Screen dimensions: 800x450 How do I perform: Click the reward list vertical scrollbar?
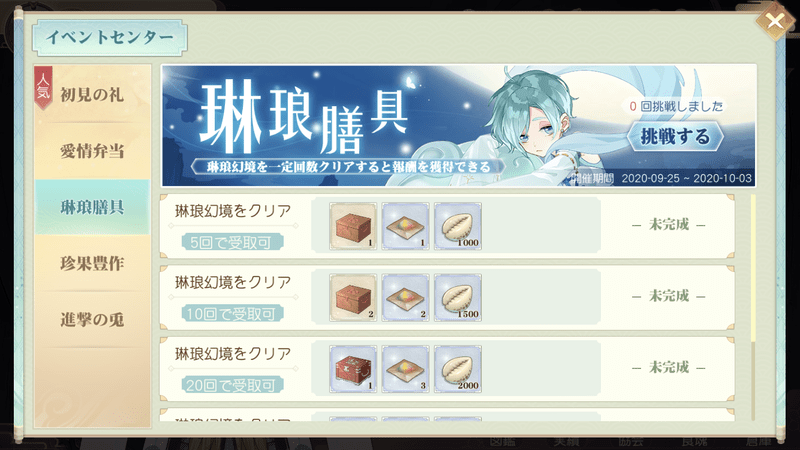coord(753,307)
